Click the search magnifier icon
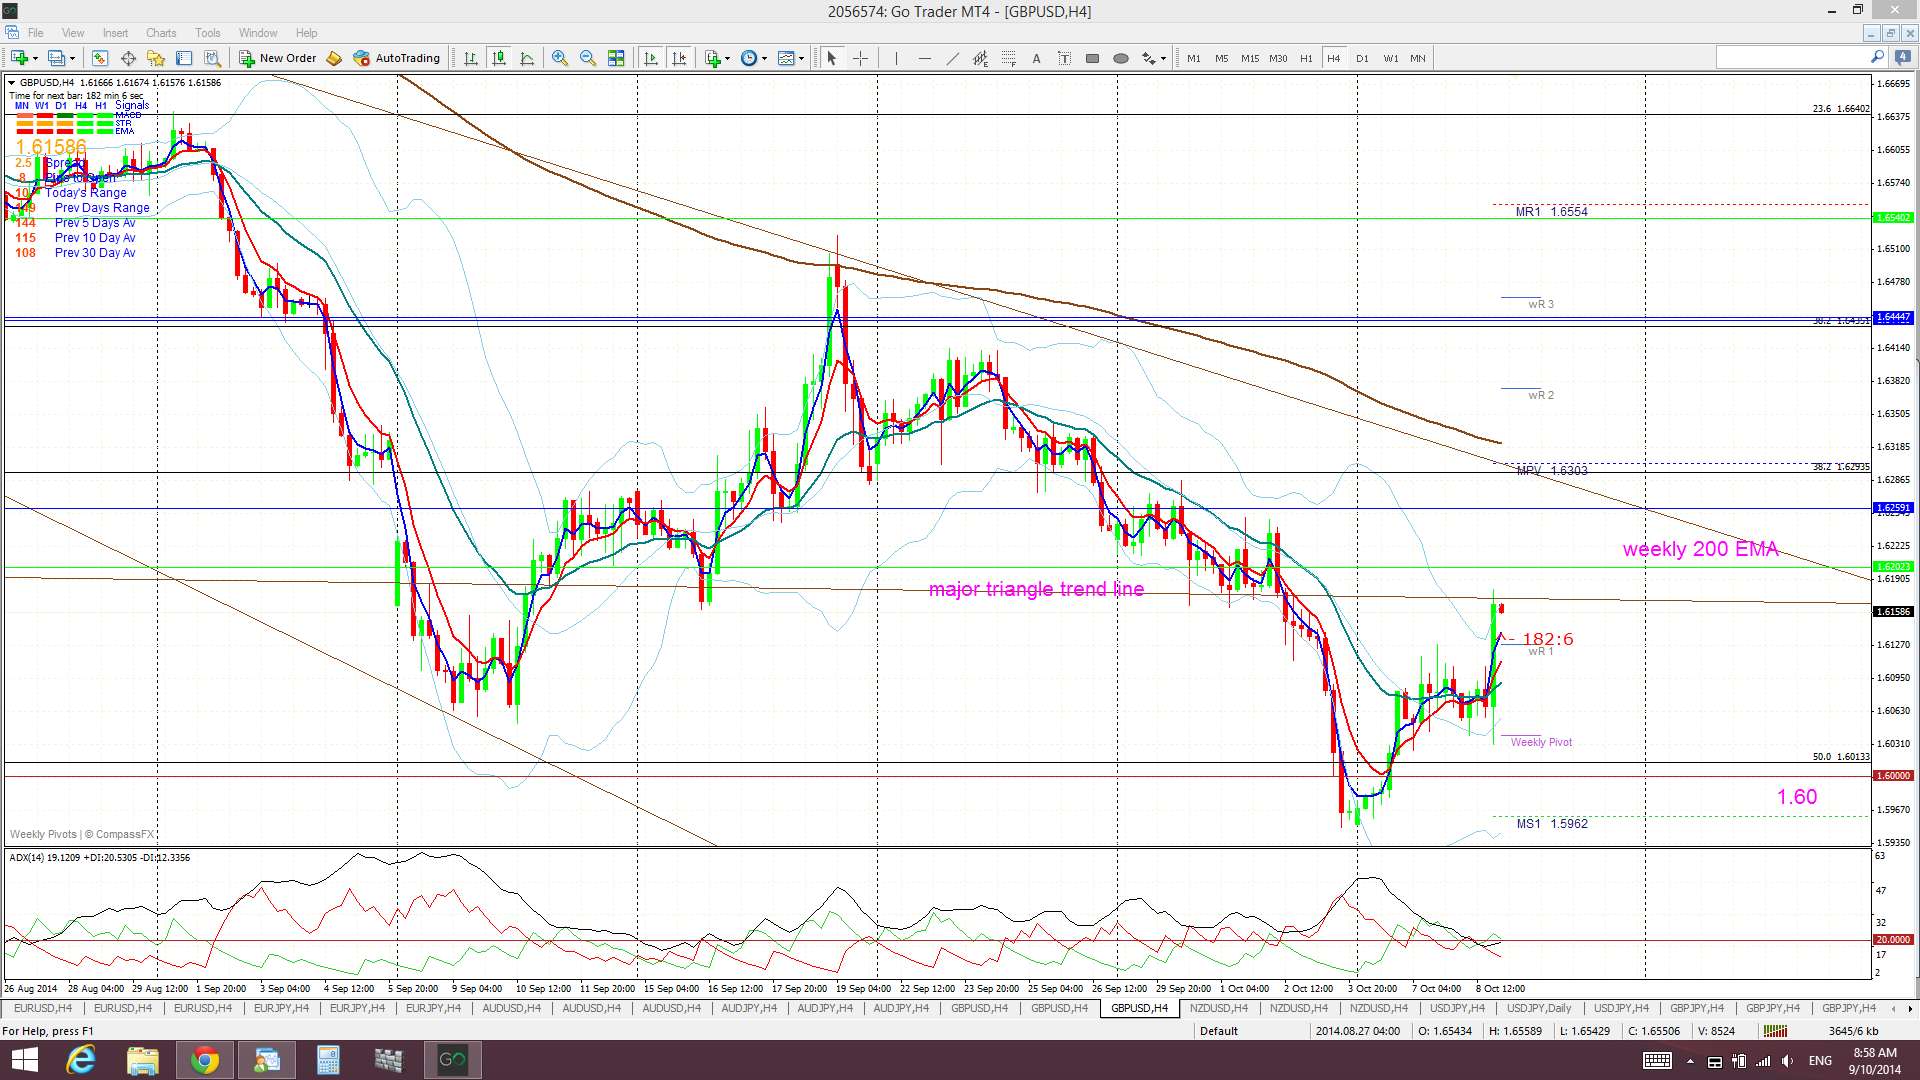Screen dimensions: 1920x1080 tap(1877, 58)
